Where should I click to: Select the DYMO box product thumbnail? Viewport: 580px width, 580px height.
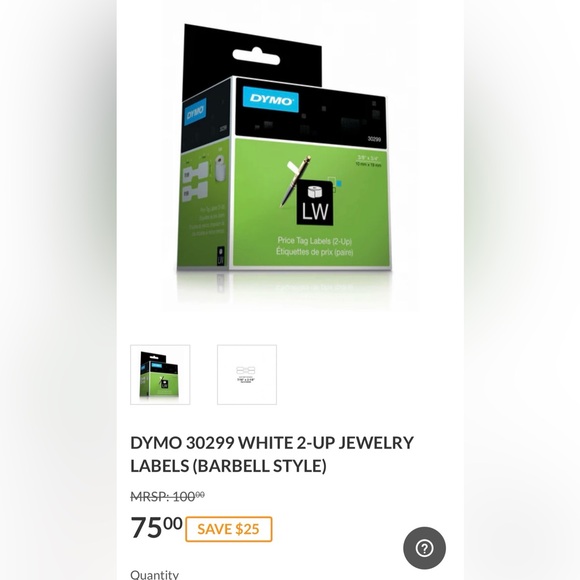pos(160,375)
